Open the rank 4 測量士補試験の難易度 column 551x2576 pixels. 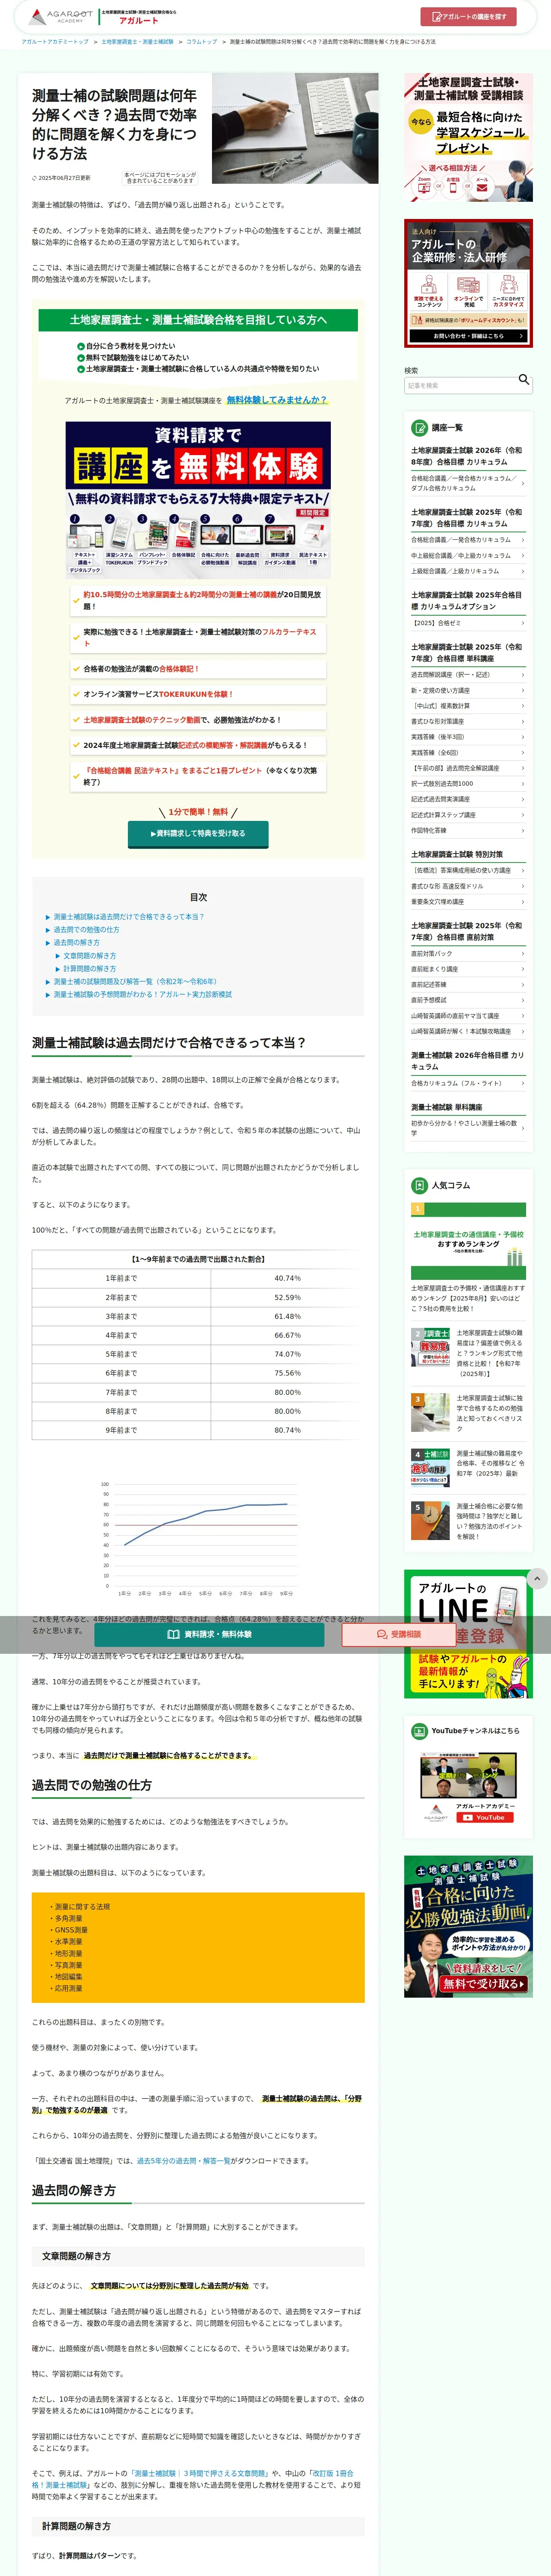coord(468,1467)
